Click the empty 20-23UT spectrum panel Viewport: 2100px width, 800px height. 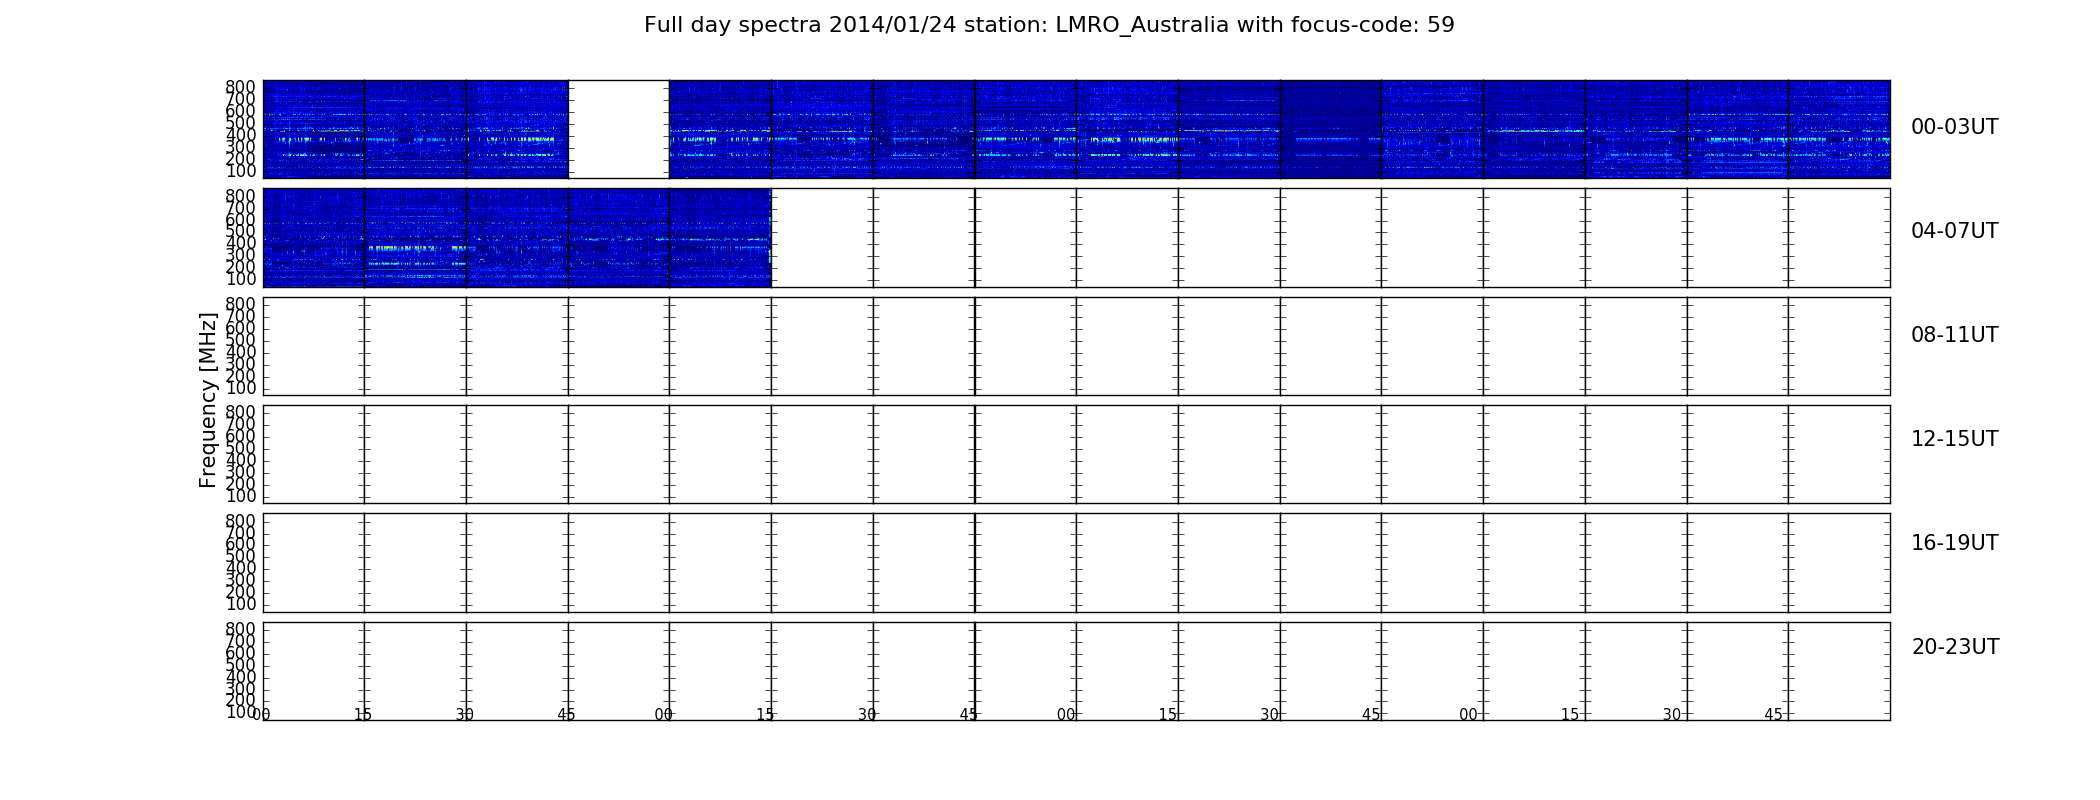coord(1076,671)
